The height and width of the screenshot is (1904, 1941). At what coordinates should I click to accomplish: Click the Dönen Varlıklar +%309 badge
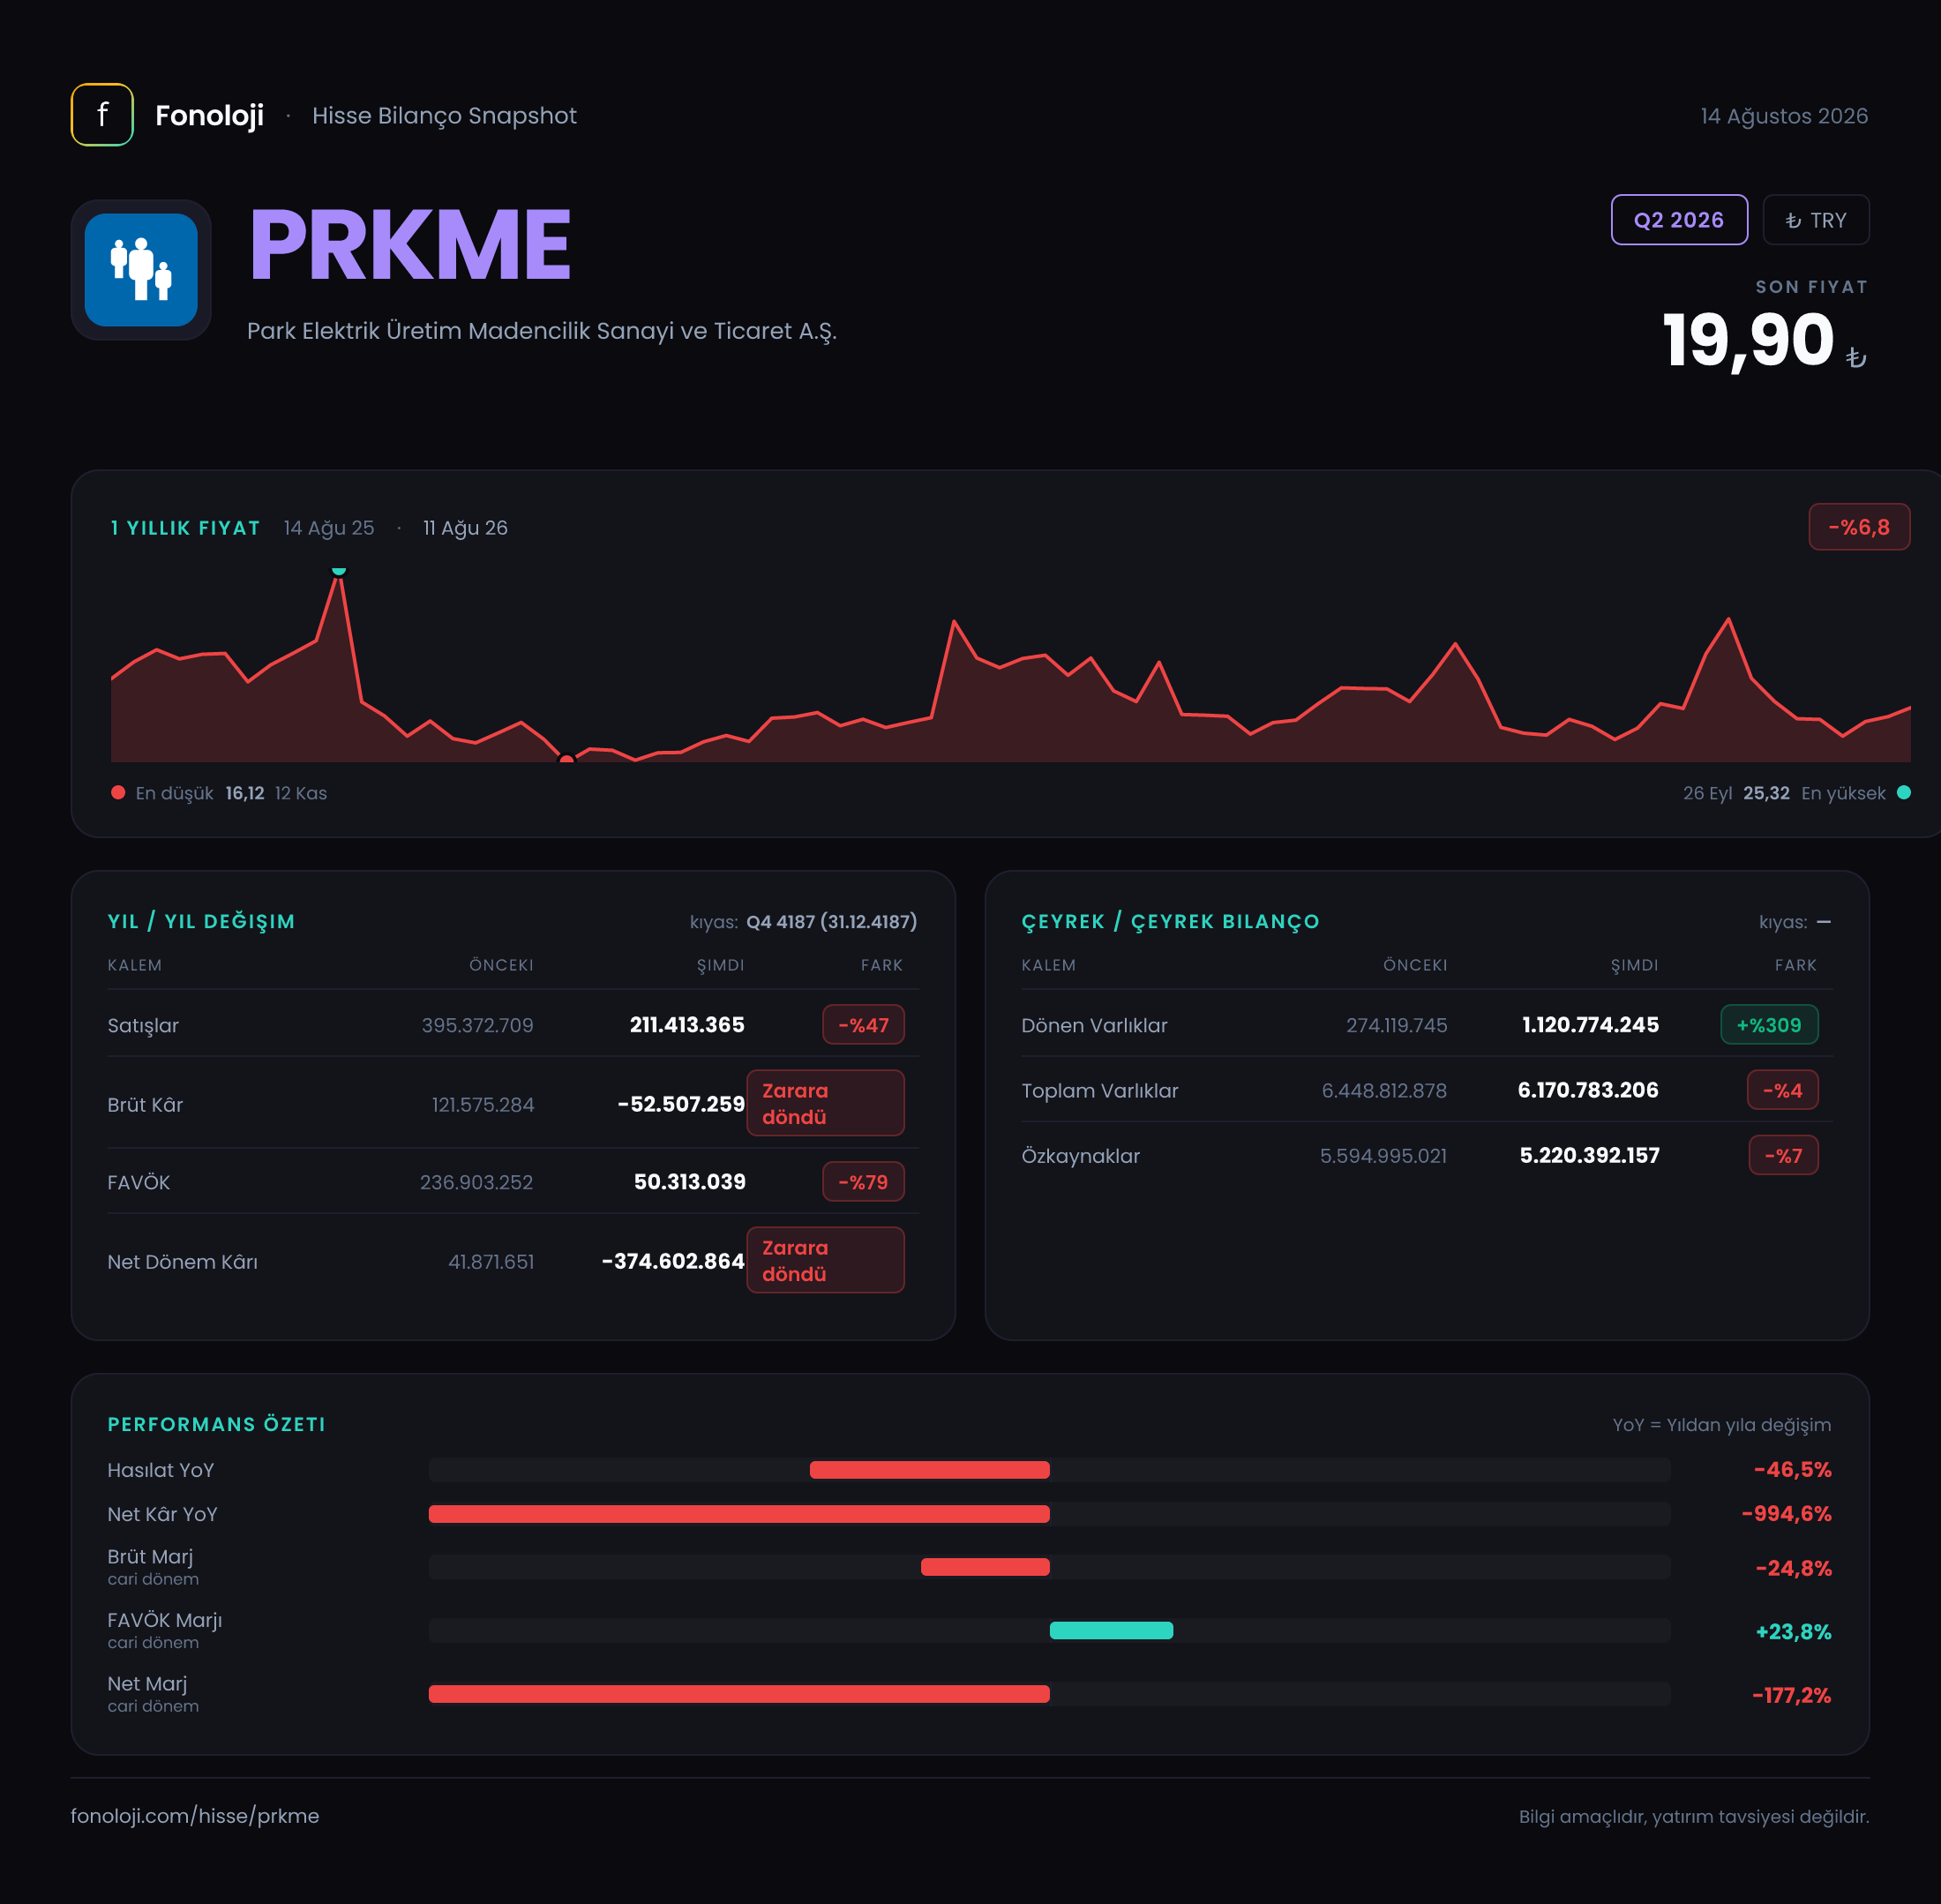(x=1769, y=1025)
